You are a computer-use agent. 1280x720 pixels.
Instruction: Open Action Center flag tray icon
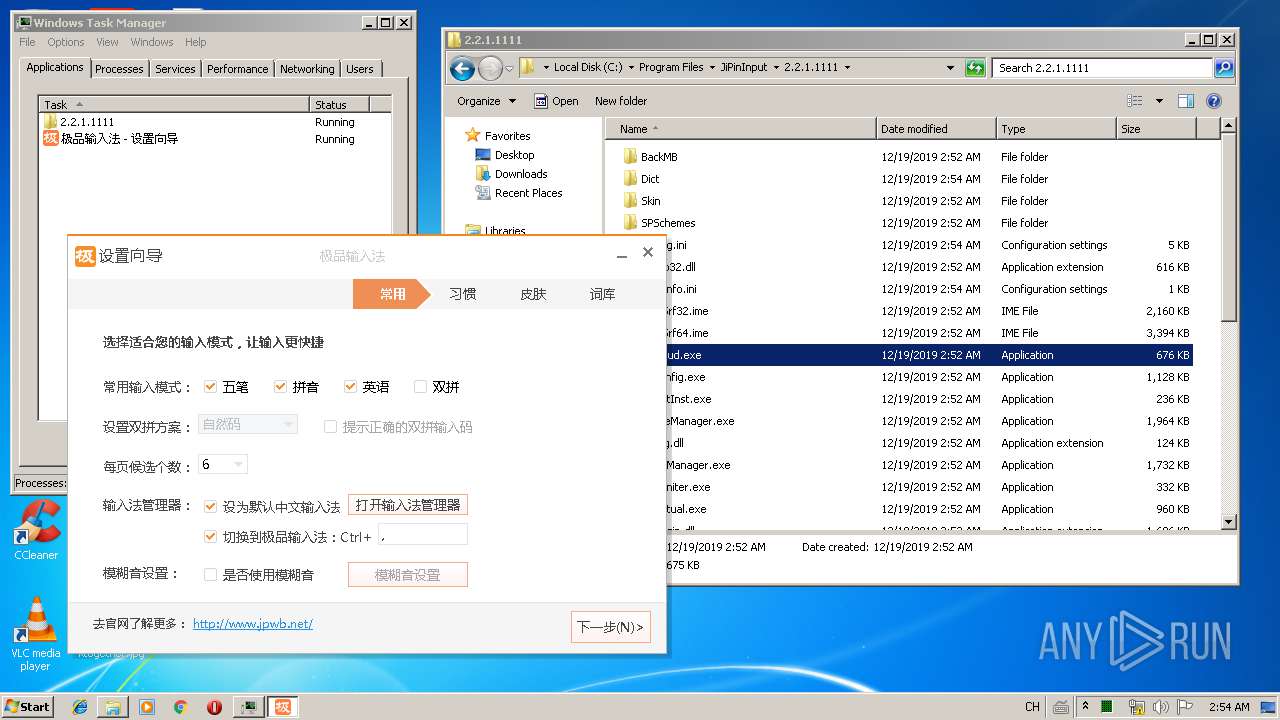[1187, 706]
